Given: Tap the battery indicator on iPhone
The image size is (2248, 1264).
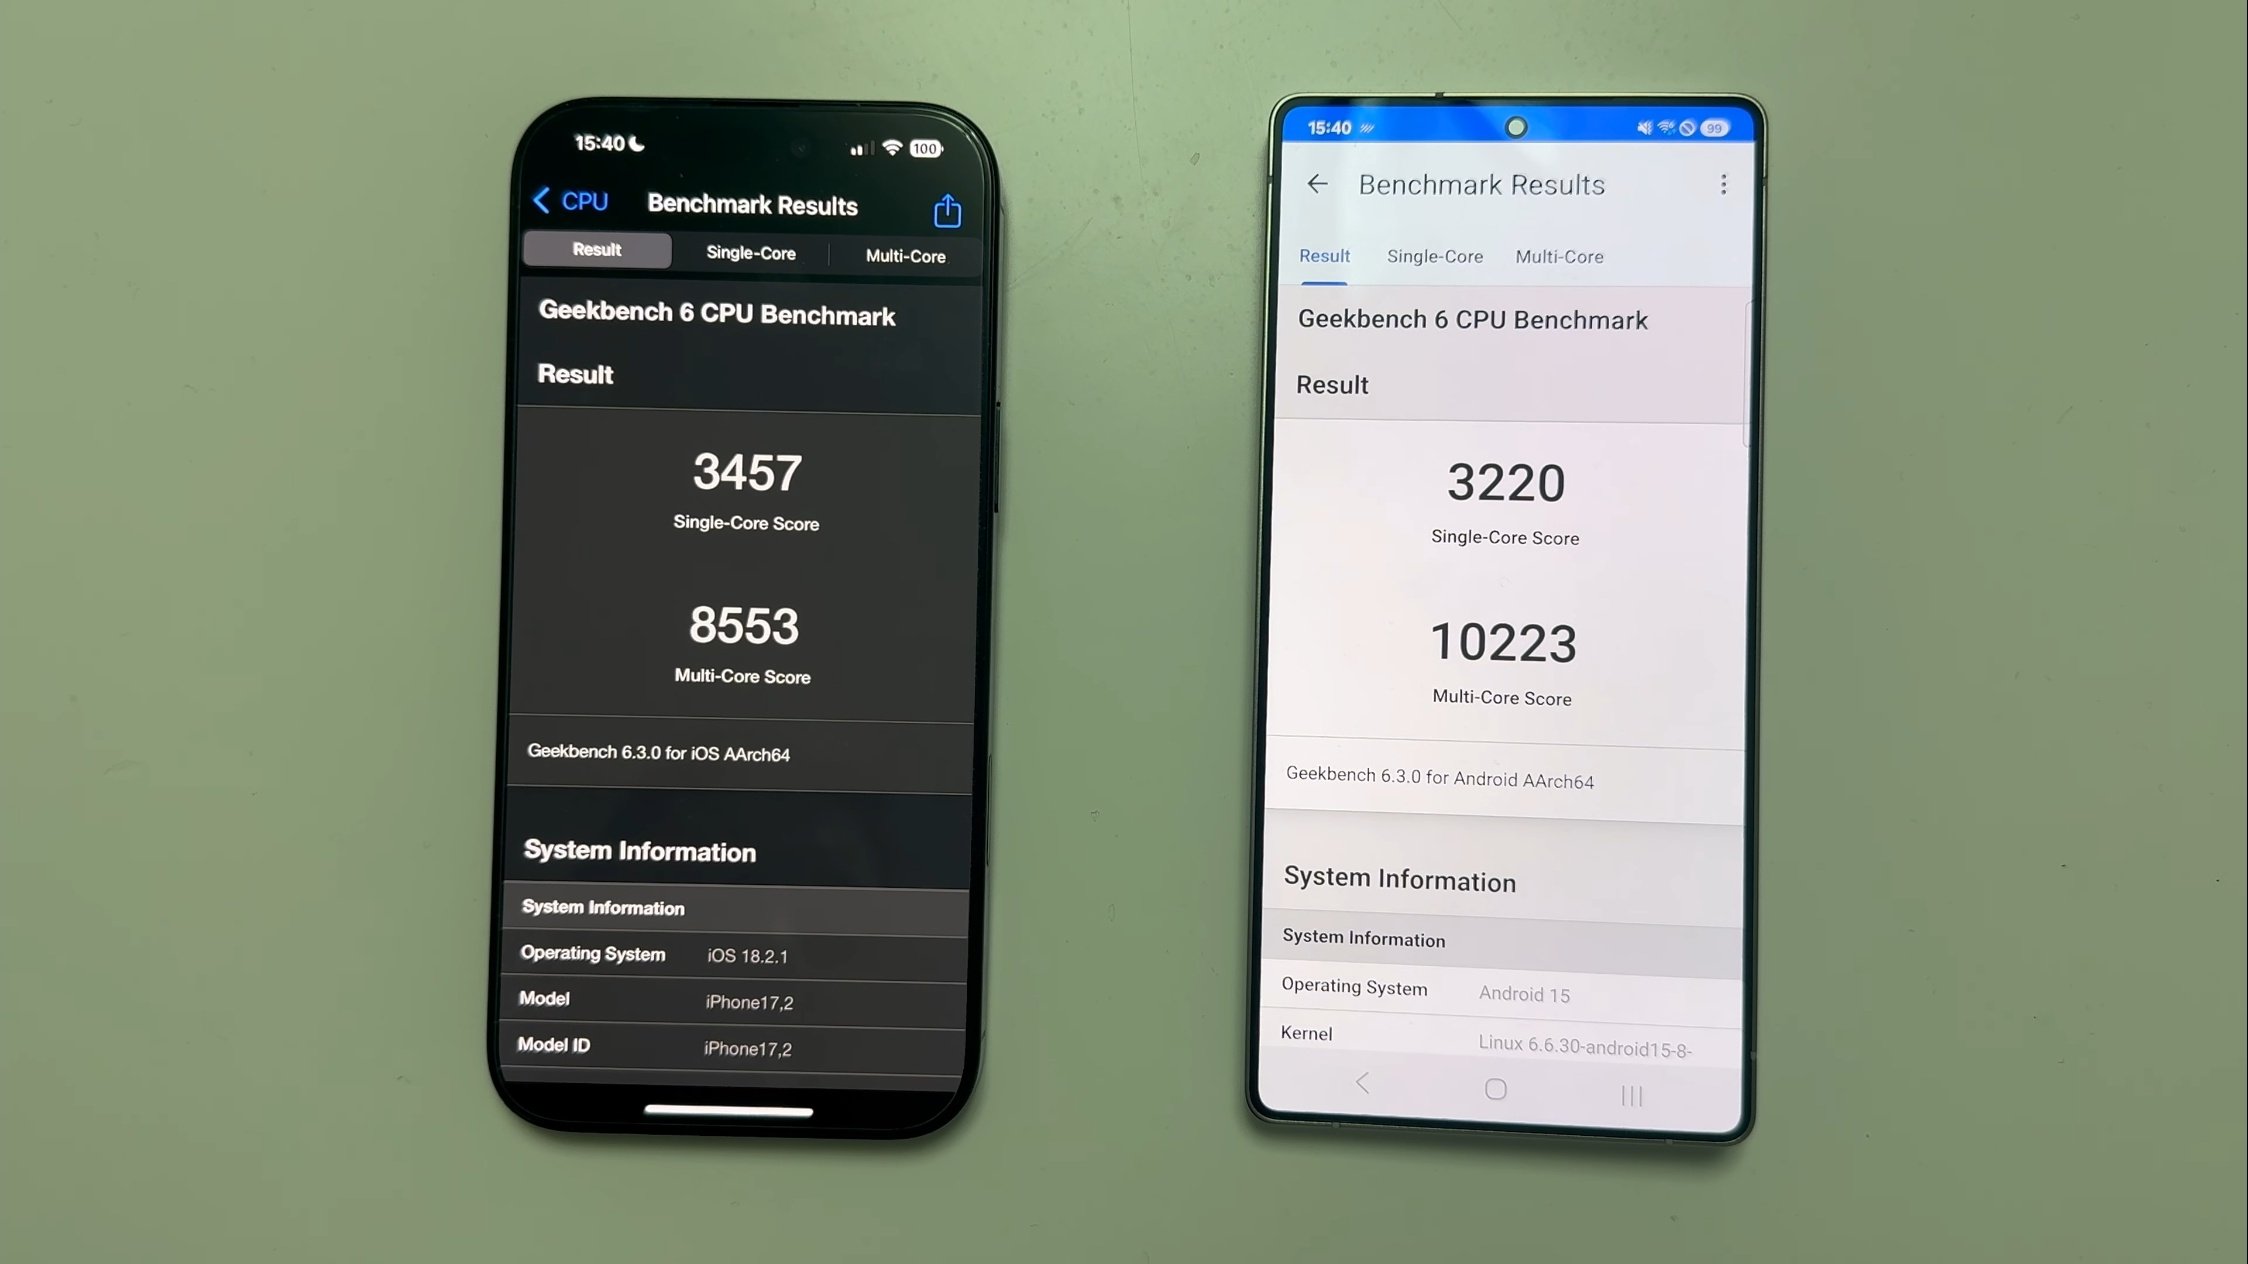Looking at the screenshot, I should (x=926, y=147).
